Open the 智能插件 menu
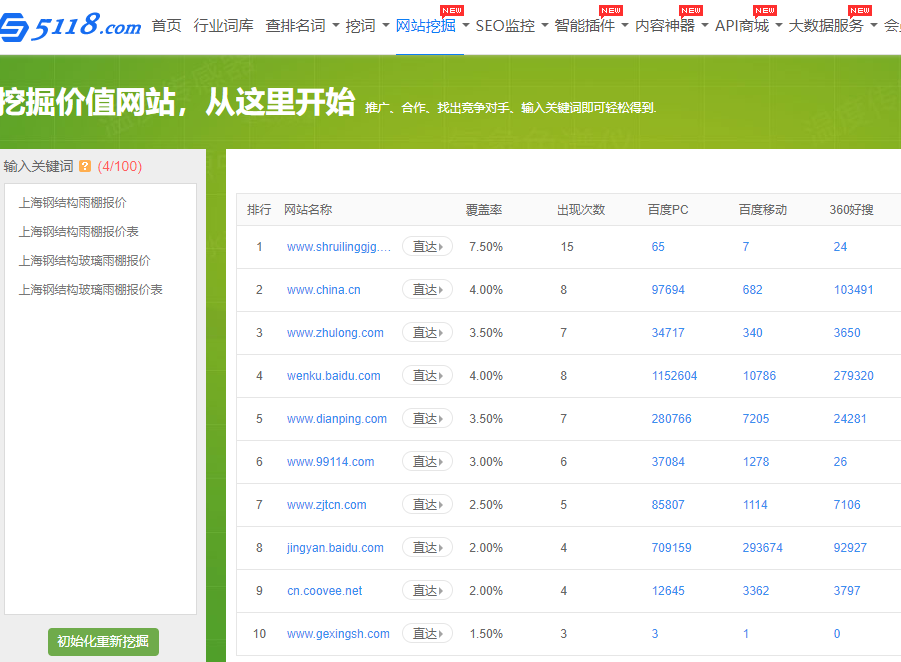Screen dimensions: 901x662 [584, 26]
